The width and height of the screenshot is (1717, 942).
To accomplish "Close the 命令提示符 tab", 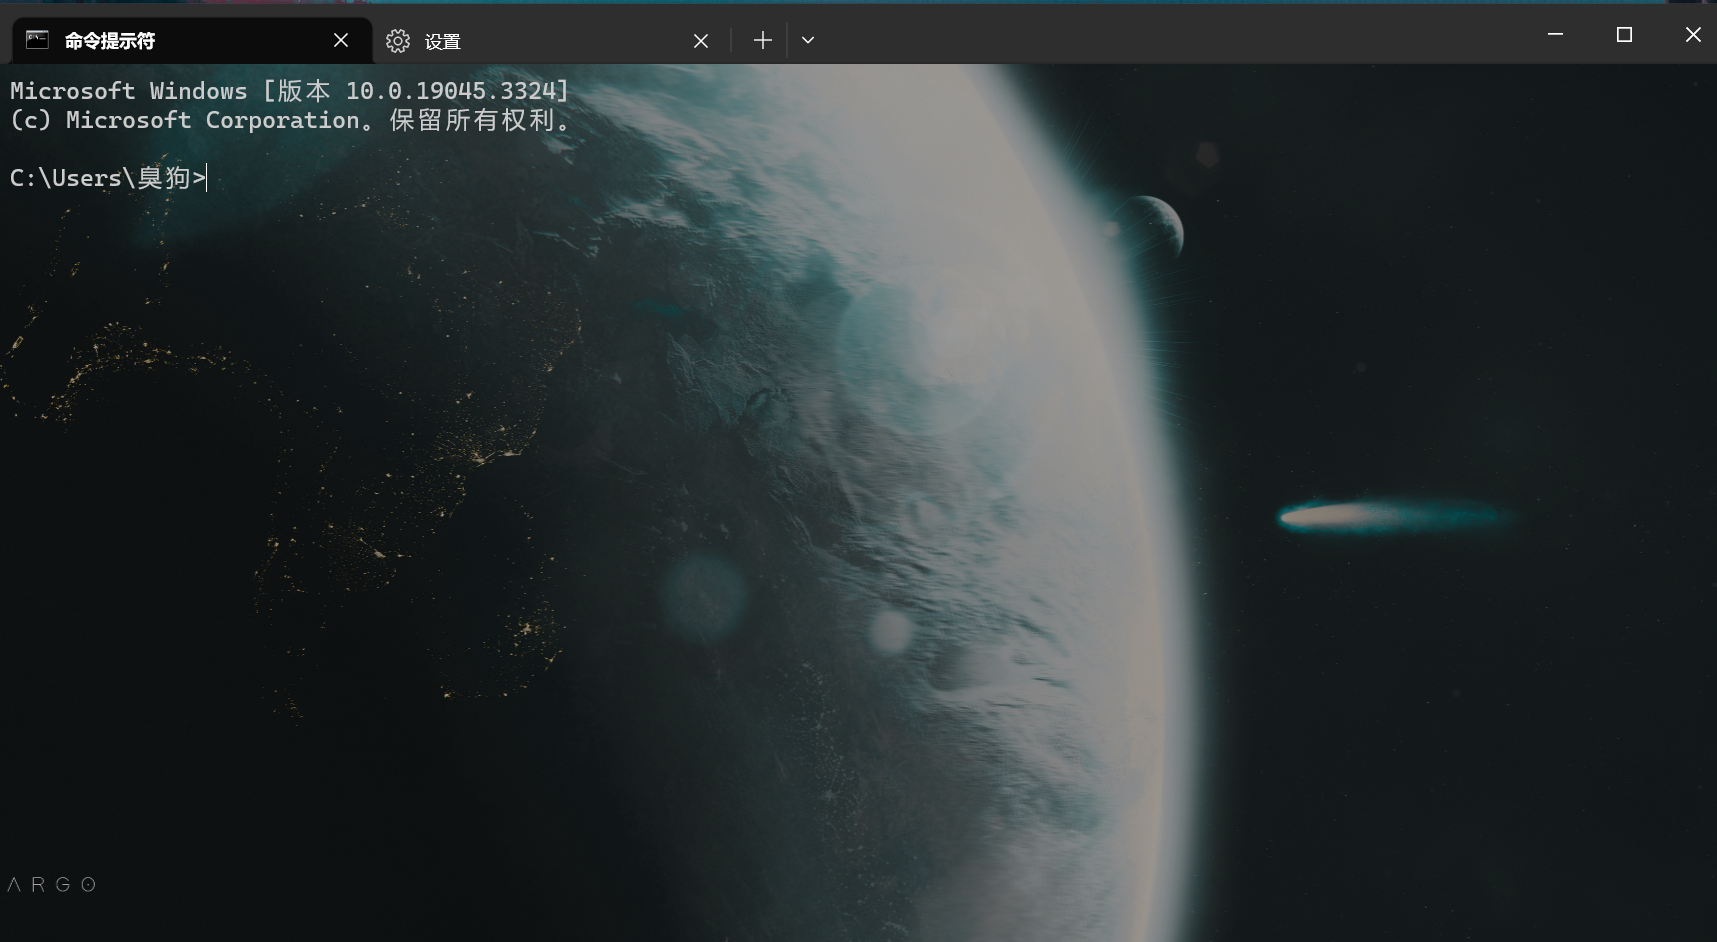I will click(x=341, y=41).
